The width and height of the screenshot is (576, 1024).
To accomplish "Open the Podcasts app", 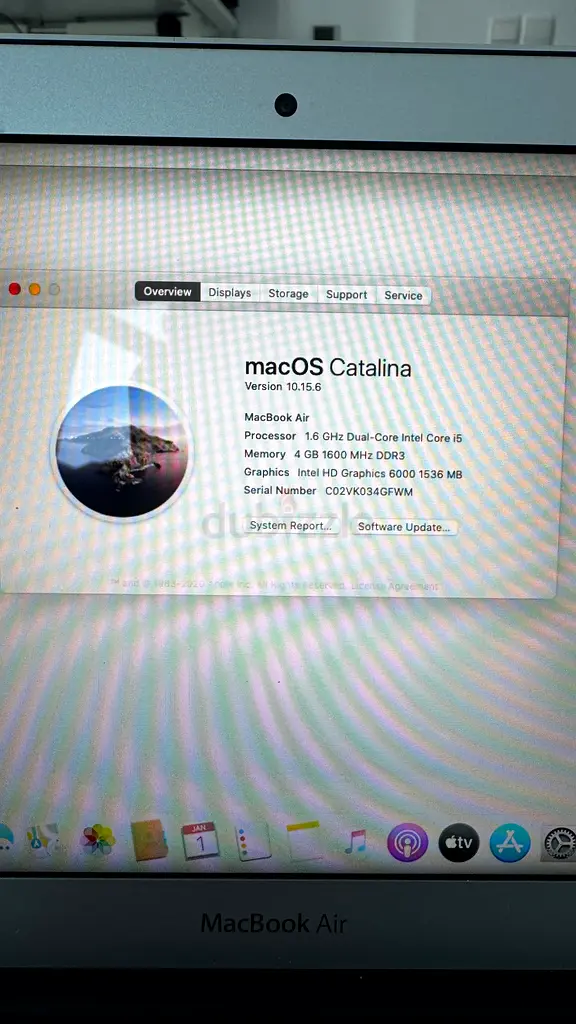I will click(408, 842).
